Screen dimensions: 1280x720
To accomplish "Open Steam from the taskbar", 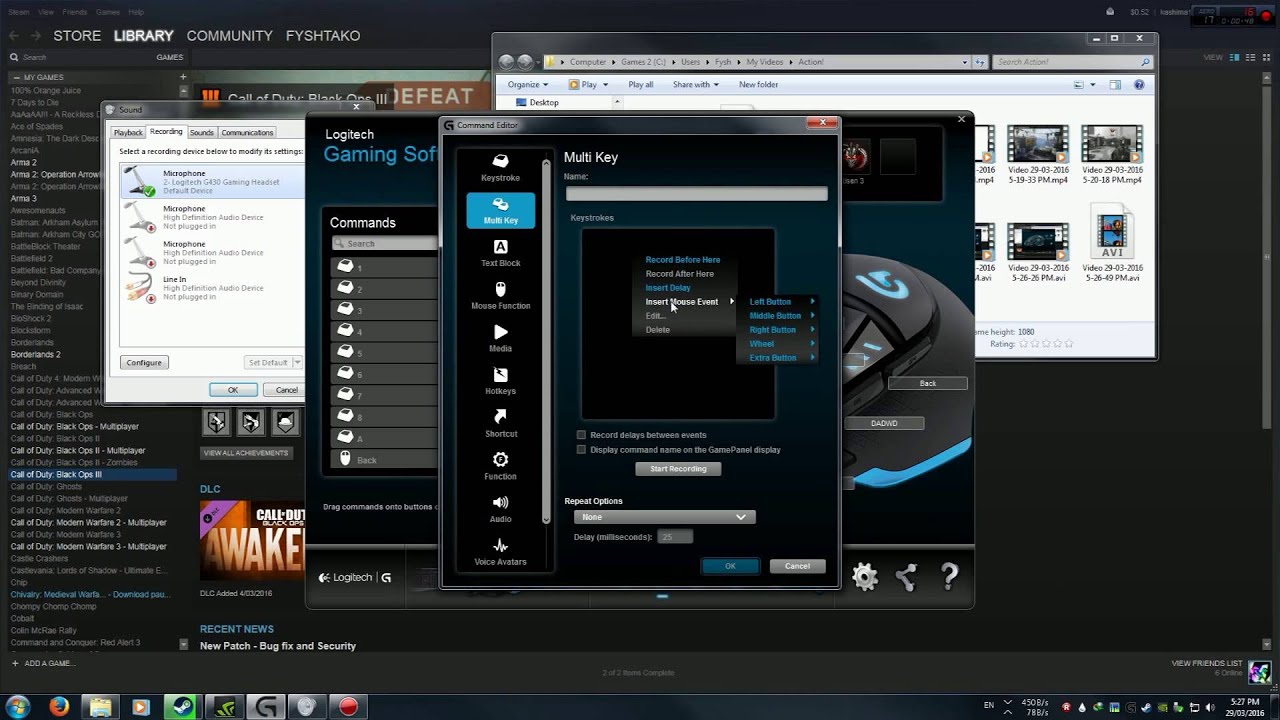I will tap(181, 706).
